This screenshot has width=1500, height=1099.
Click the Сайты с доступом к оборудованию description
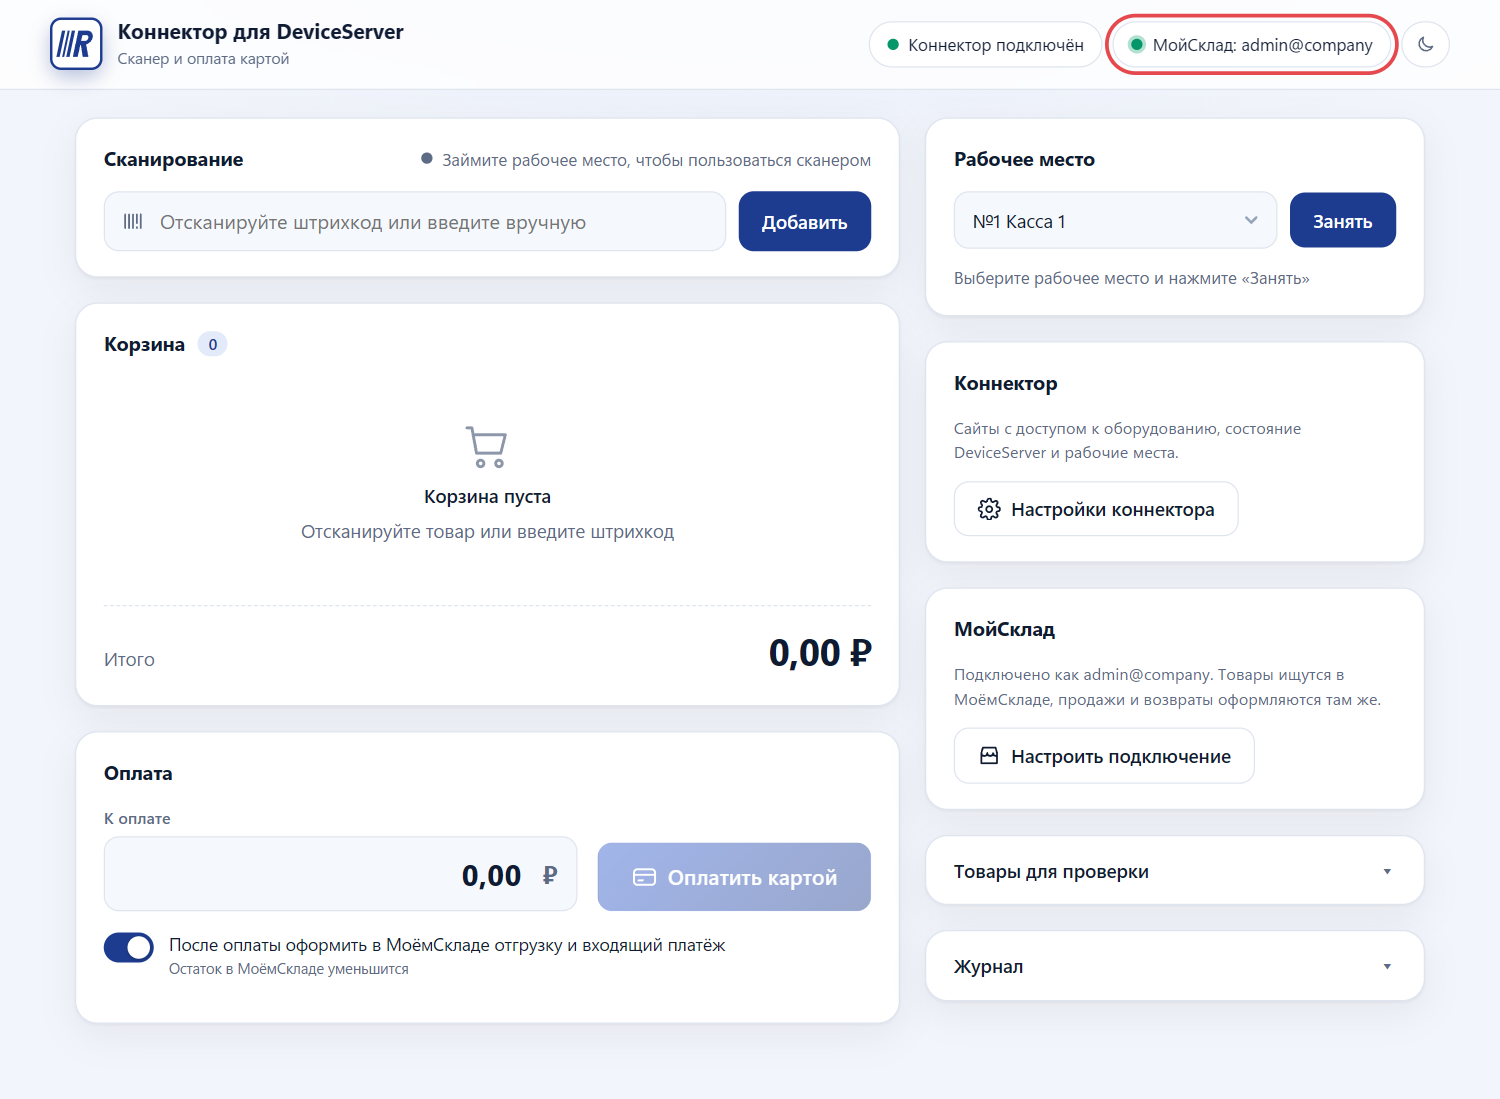pyautogui.click(x=1127, y=441)
